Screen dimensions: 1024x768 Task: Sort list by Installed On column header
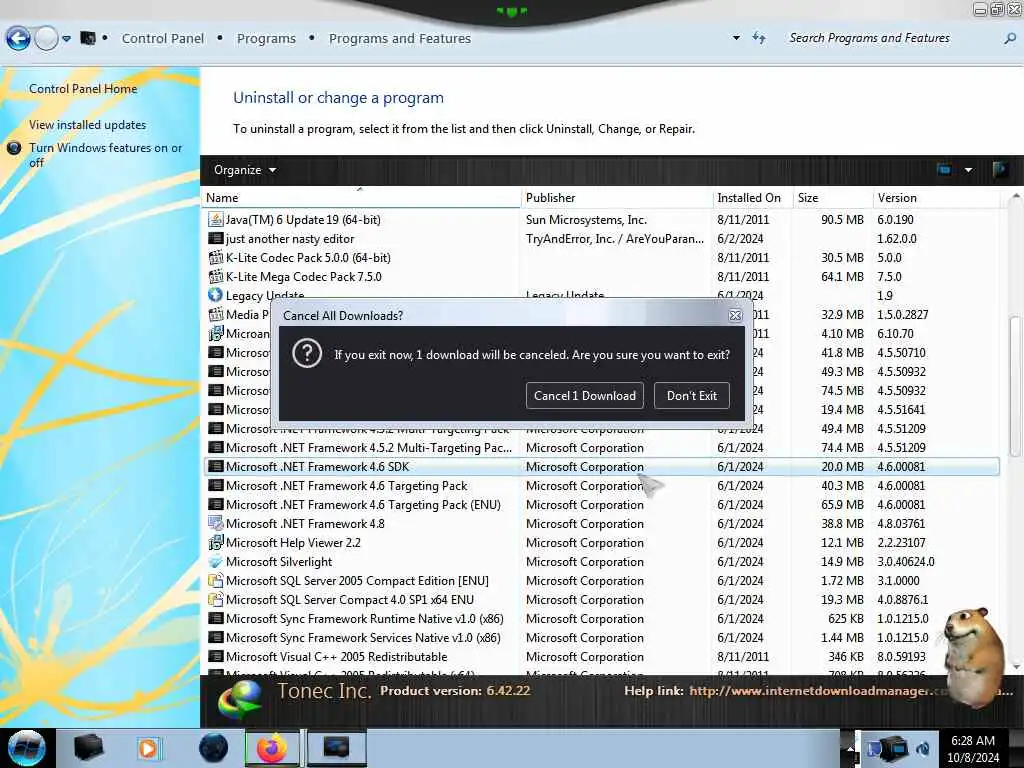pyautogui.click(x=752, y=198)
